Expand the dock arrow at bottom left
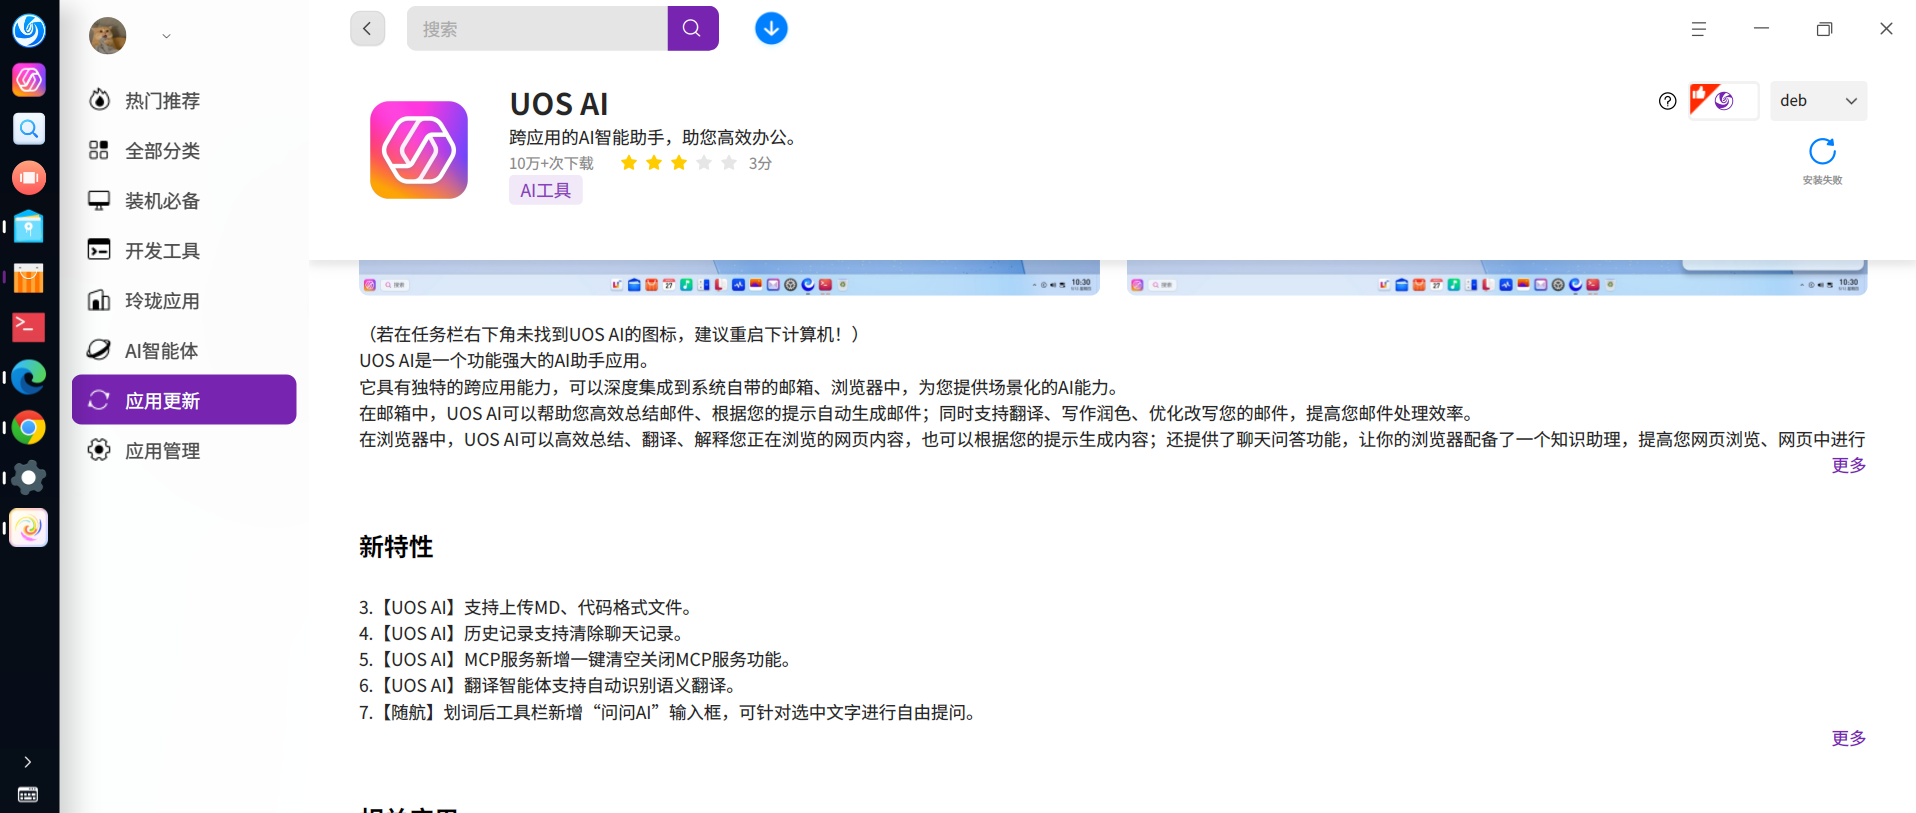Screen dimensions: 1916x813 (28, 762)
